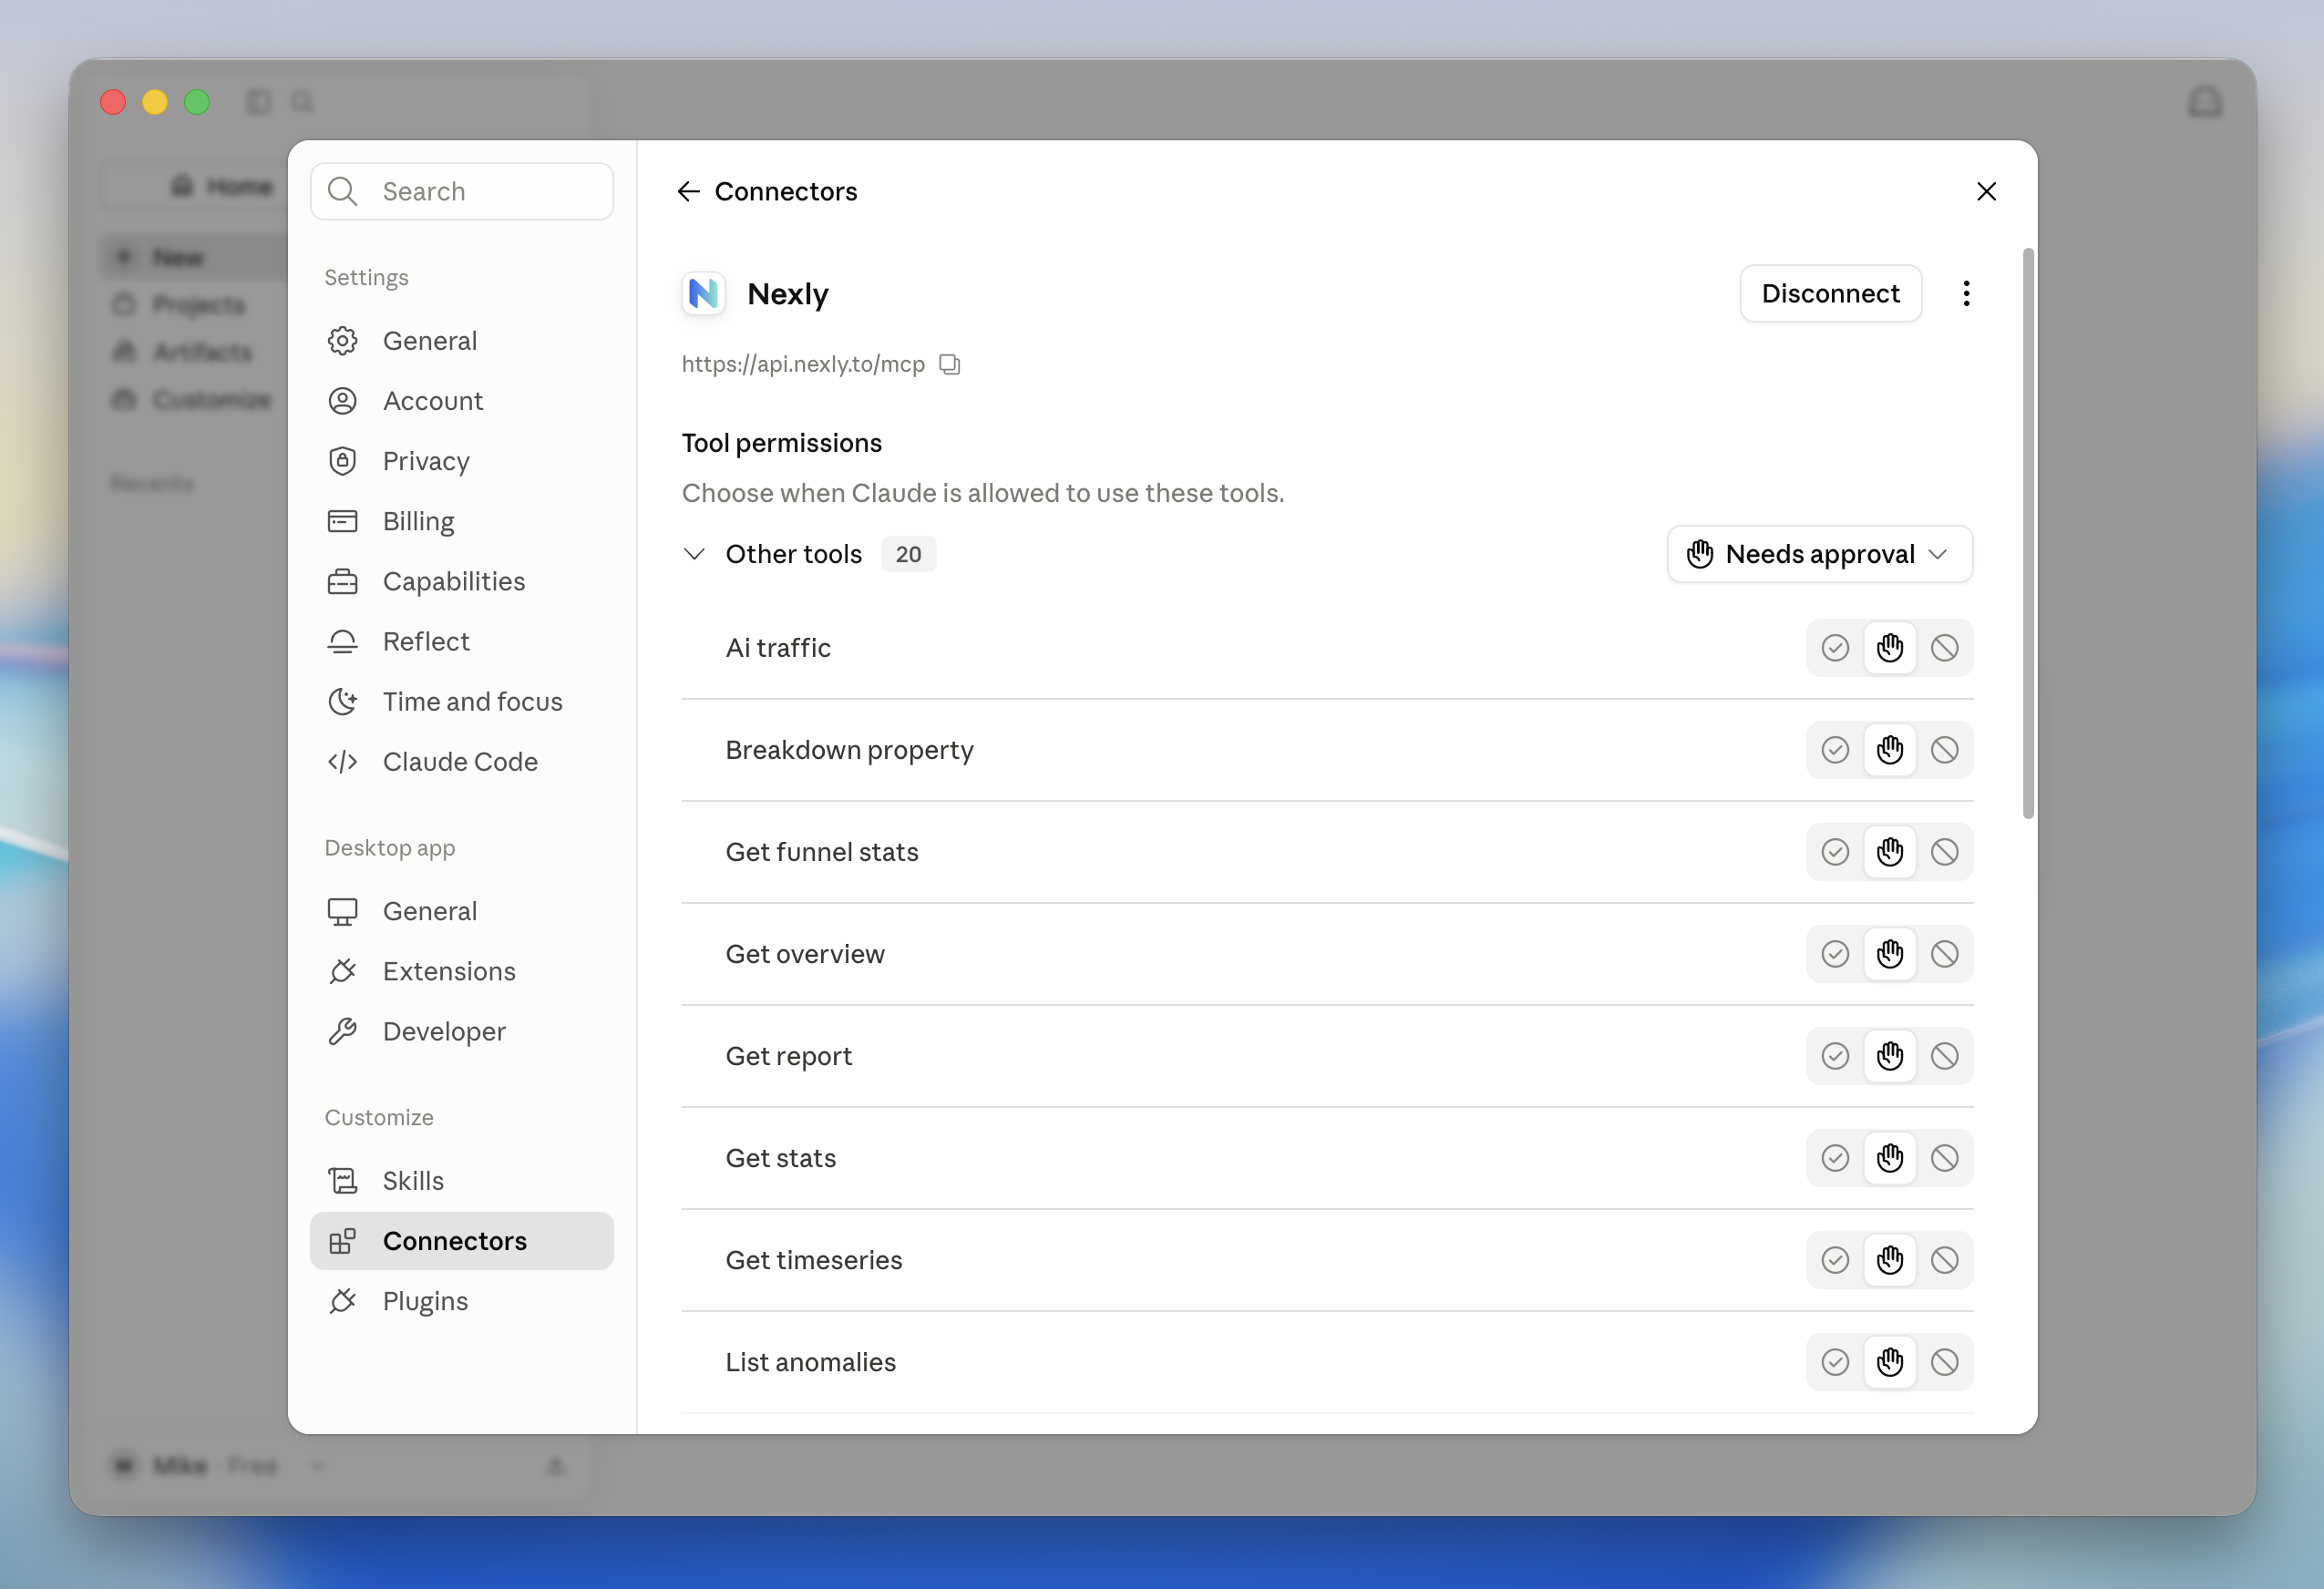The width and height of the screenshot is (2324, 1589).
Task: Click the Connectors back link text
Action: click(x=786, y=191)
